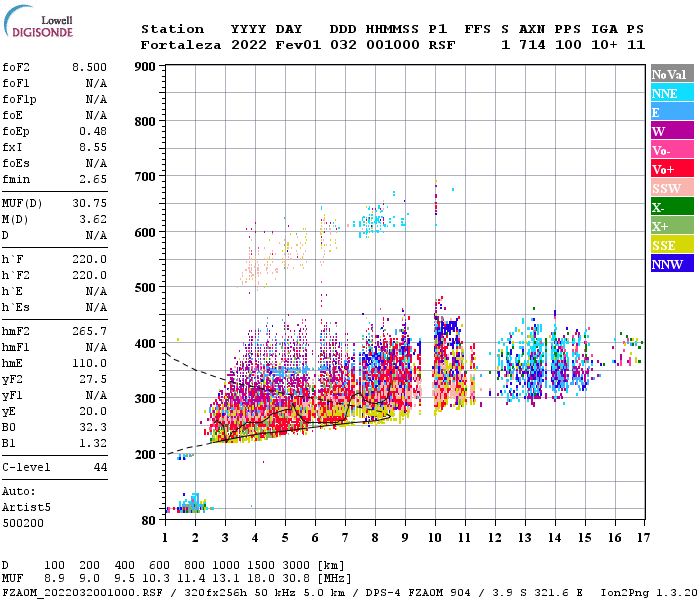Click the hmE value 110.0
The image size is (700, 600).
(x=90, y=363)
